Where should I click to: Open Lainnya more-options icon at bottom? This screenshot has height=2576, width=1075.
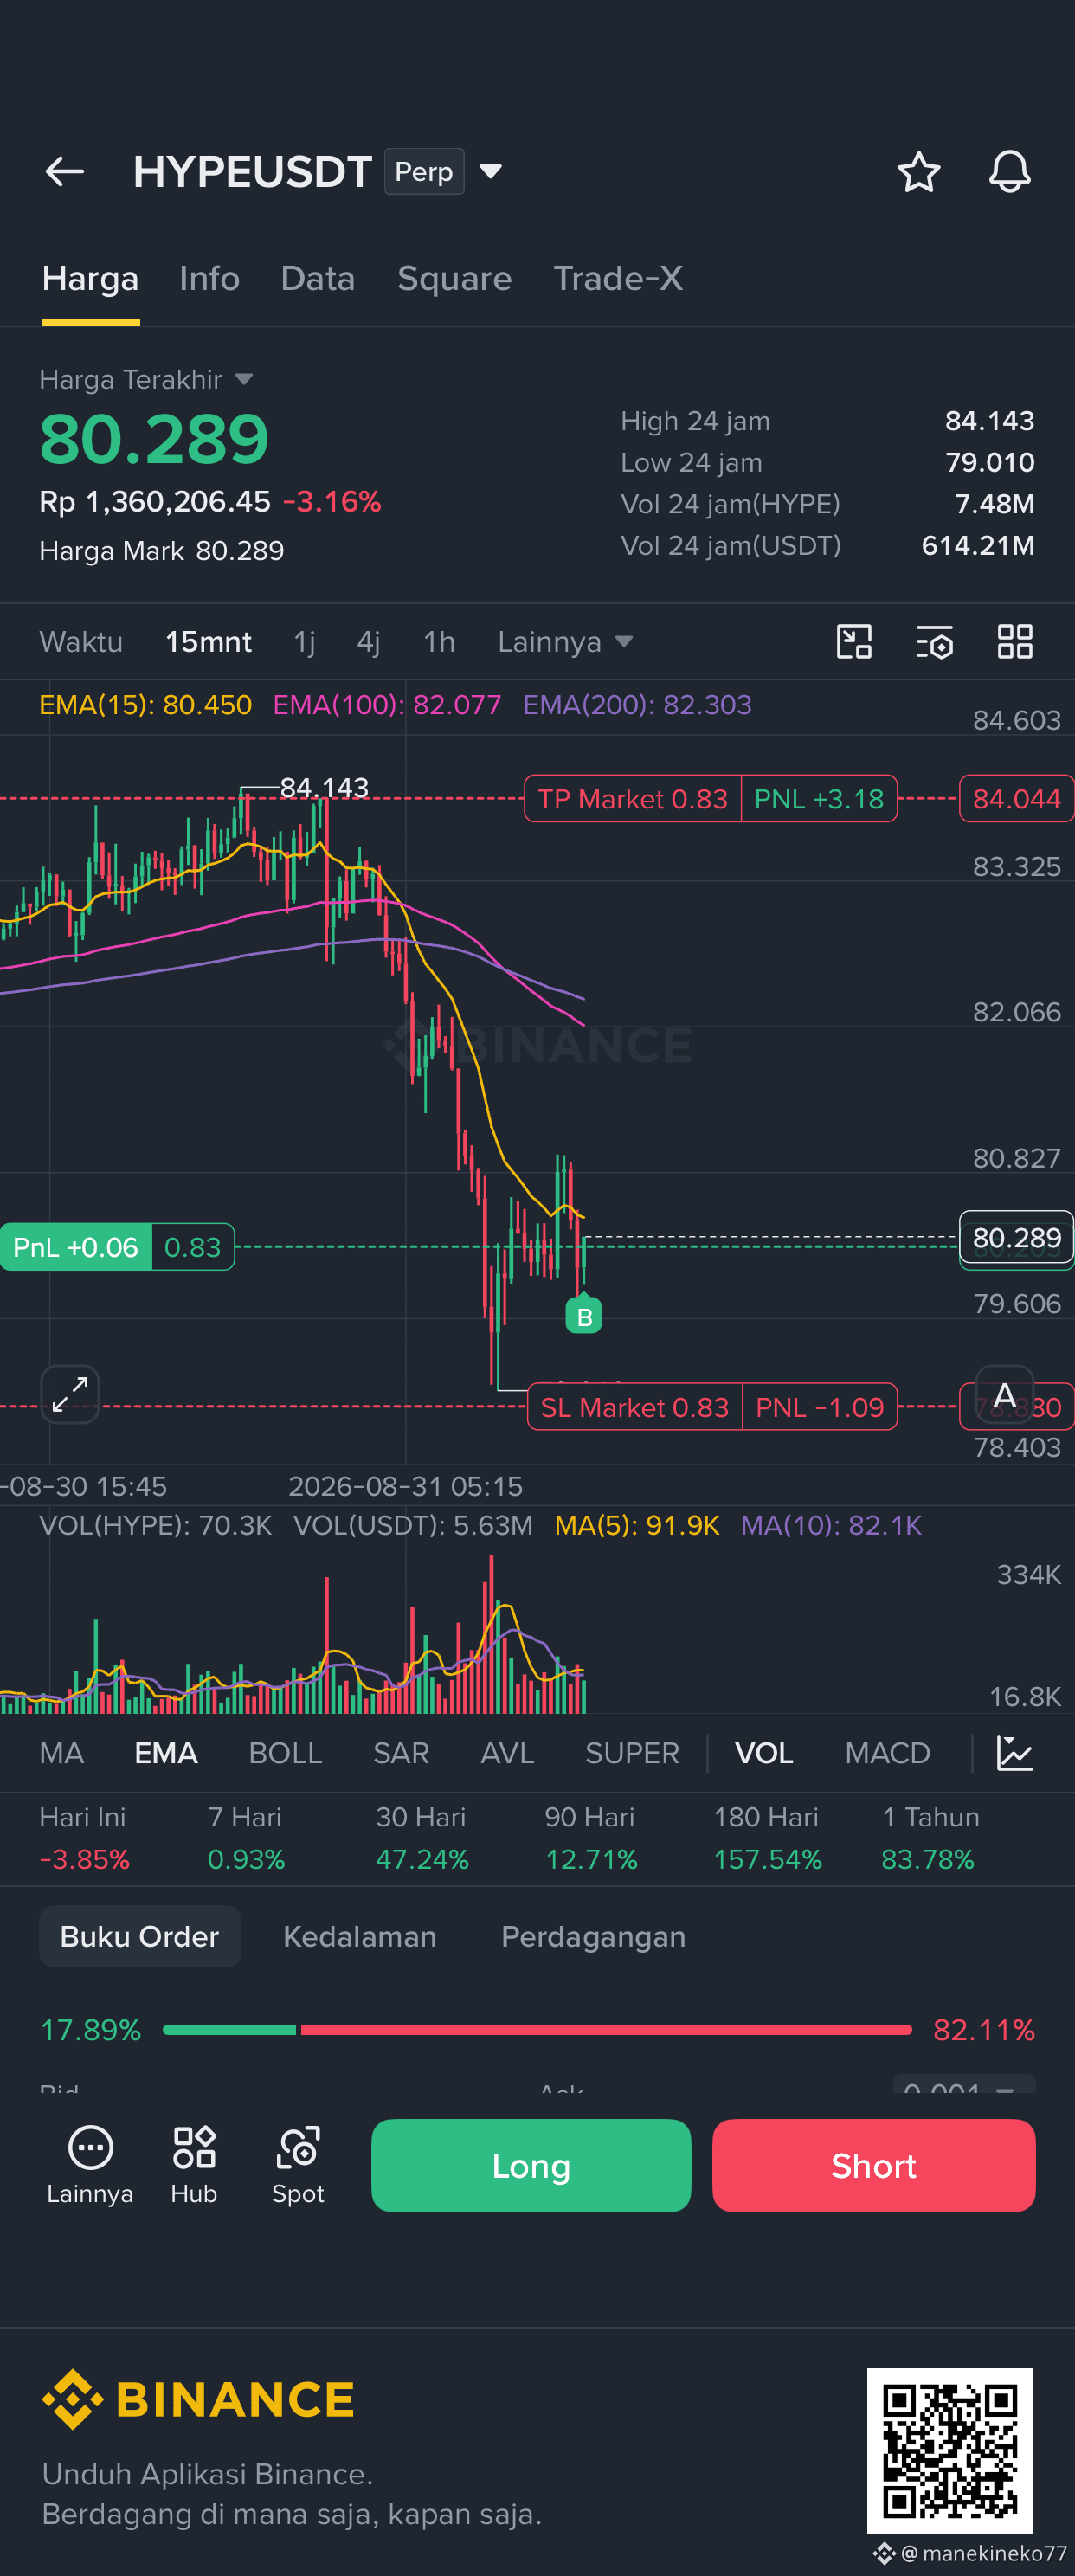tap(90, 2165)
